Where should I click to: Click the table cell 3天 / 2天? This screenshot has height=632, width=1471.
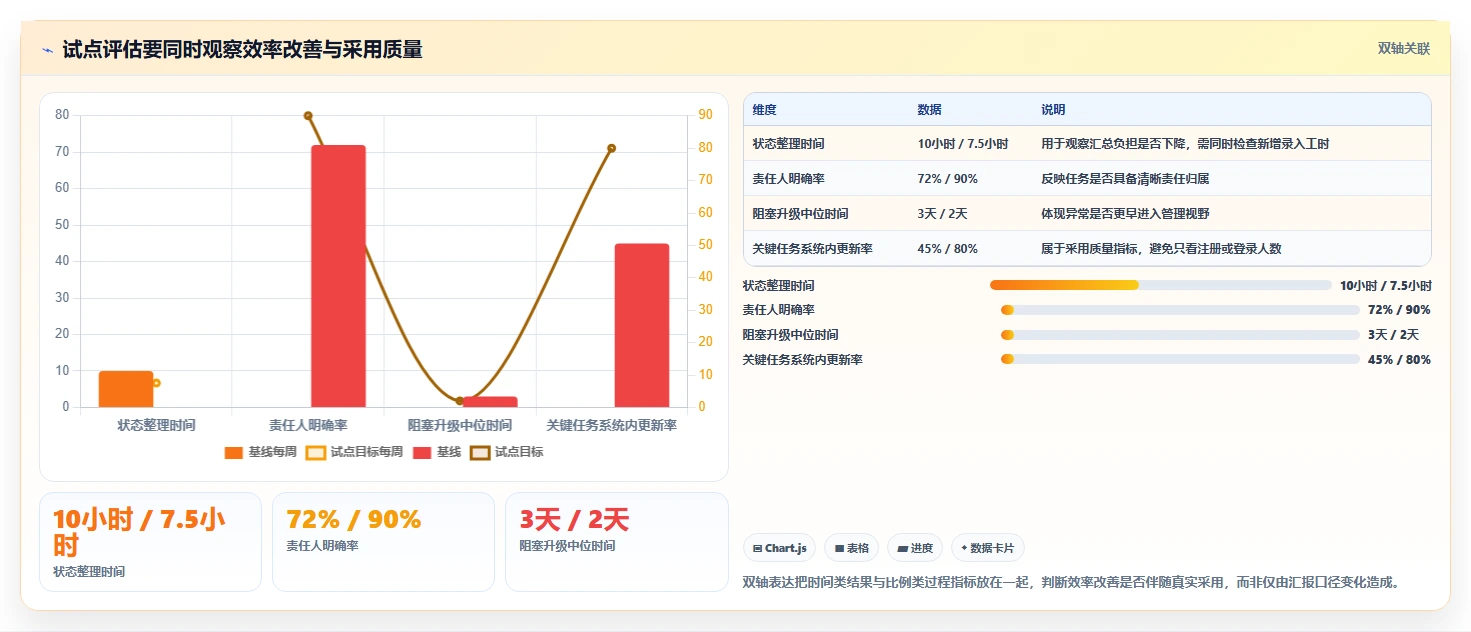pyautogui.click(x=942, y=214)
